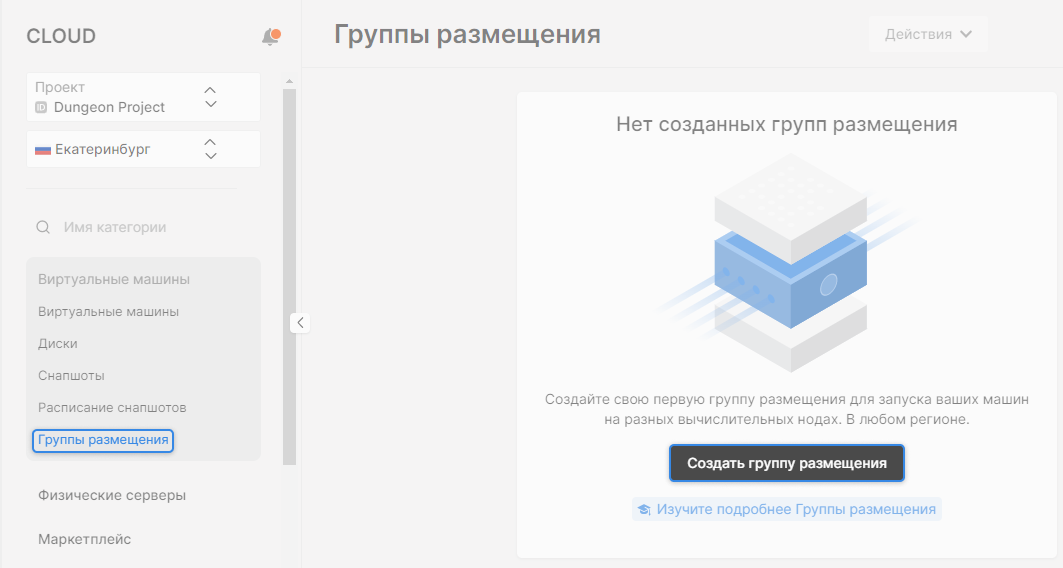Image resolution: width=1063 pixels, height=568 pixels.
Task: Follow the Изучите подробнее Группы размещения link
Action: click(787, 509)
